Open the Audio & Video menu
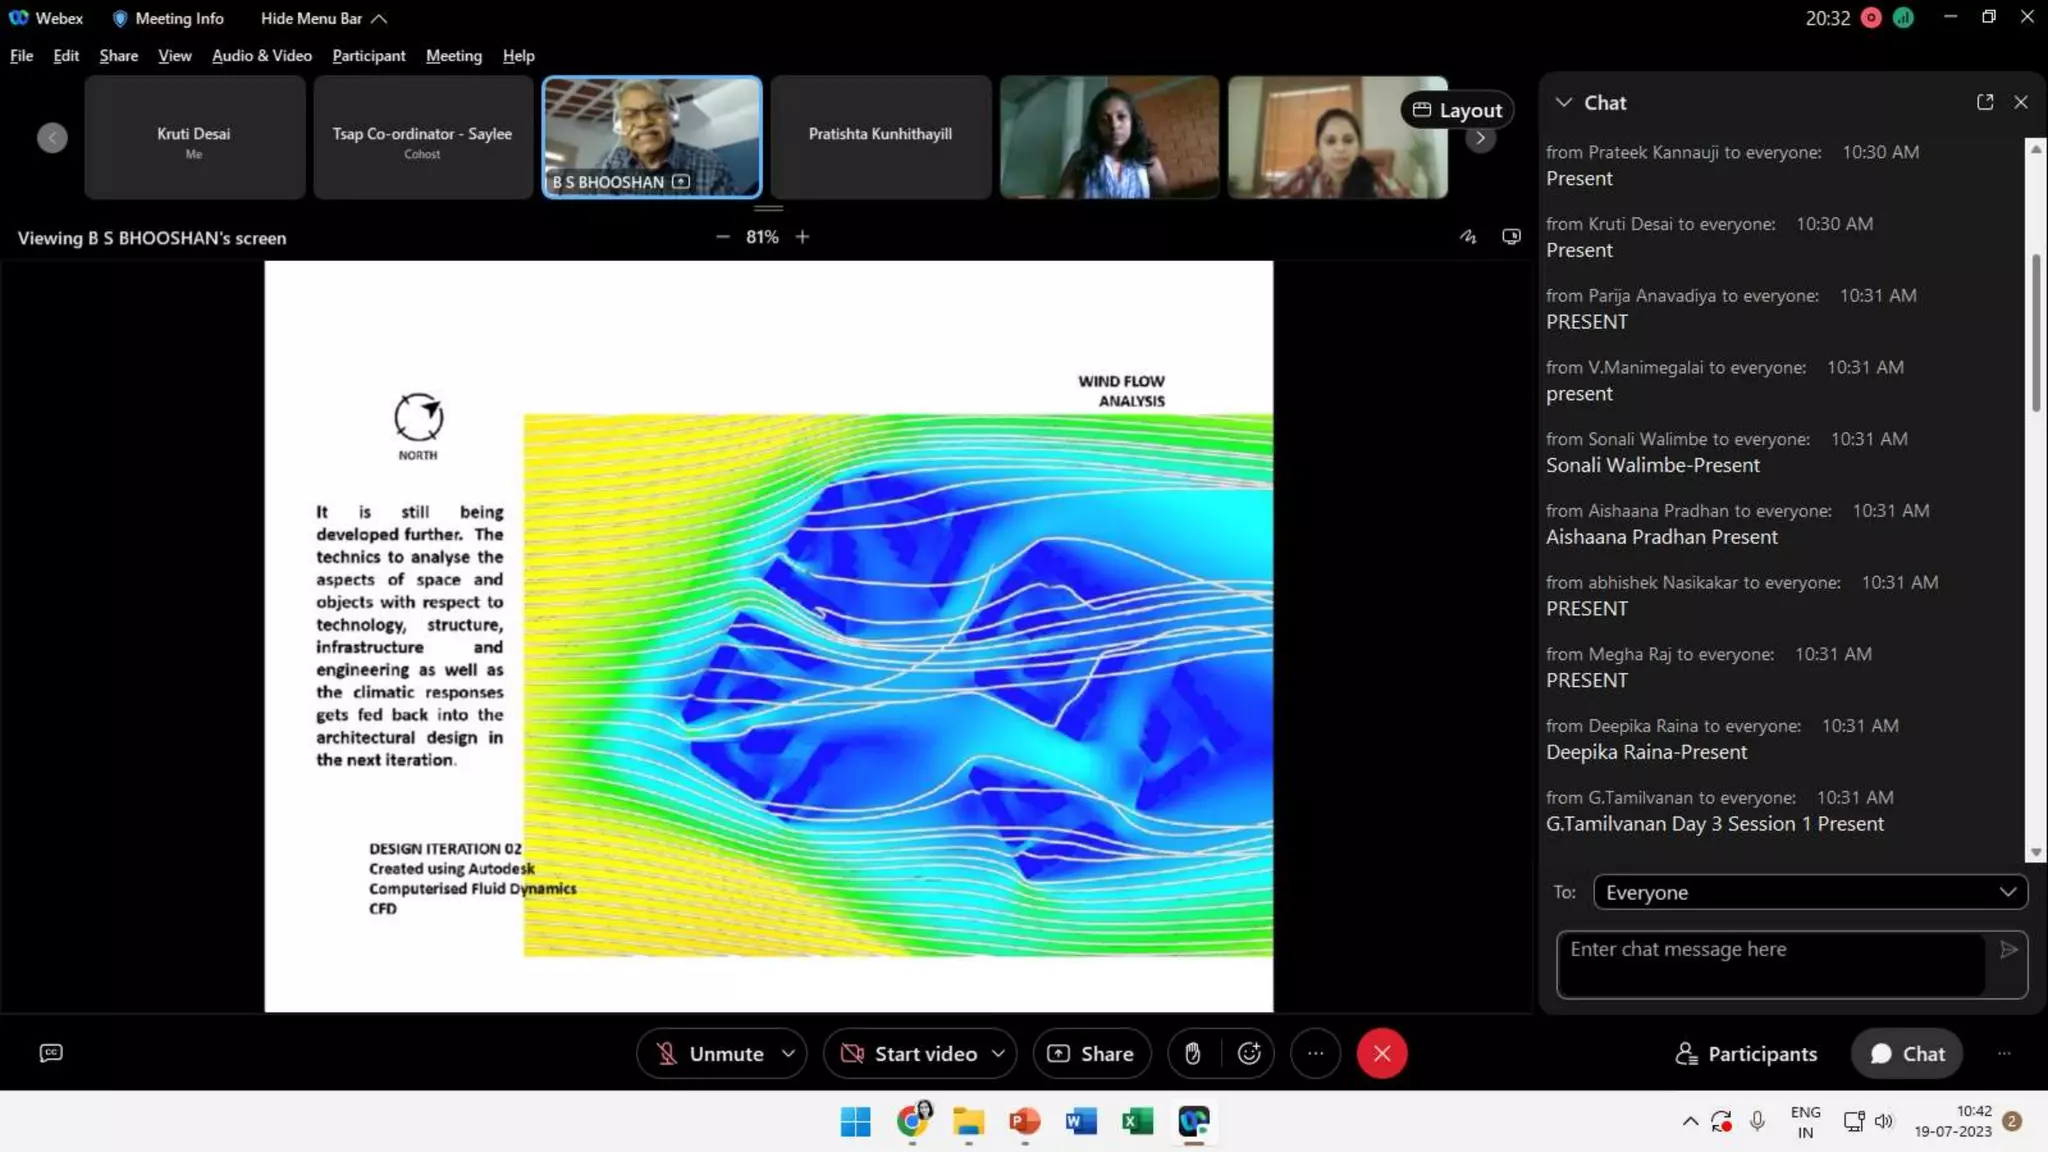The height and width of the screenshot is (1152, 2048). pos(261,56)
